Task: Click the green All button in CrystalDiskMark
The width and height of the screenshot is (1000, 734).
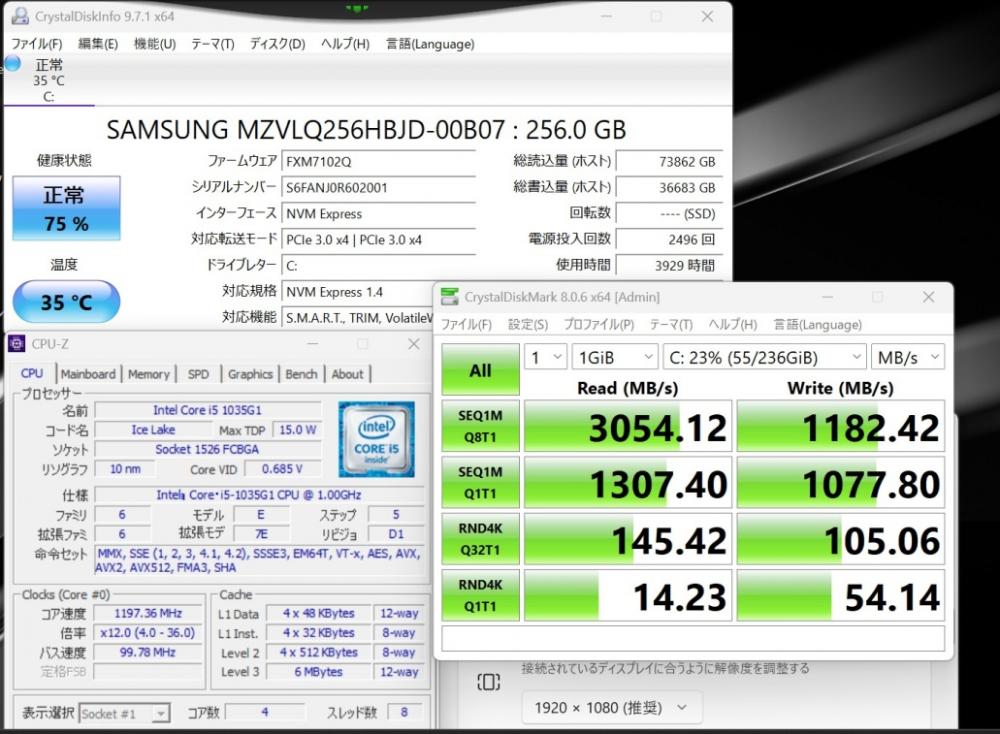Action: pyautogui.click(x=480, y=370)
